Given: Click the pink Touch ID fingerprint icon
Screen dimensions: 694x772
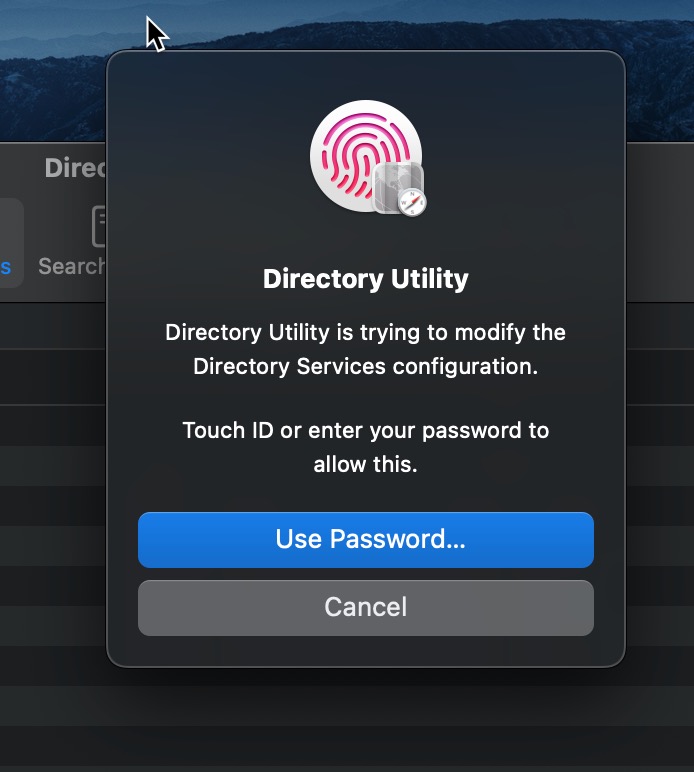Looking at the screenshot, I should pyautogui.click(x=365, y=155).
